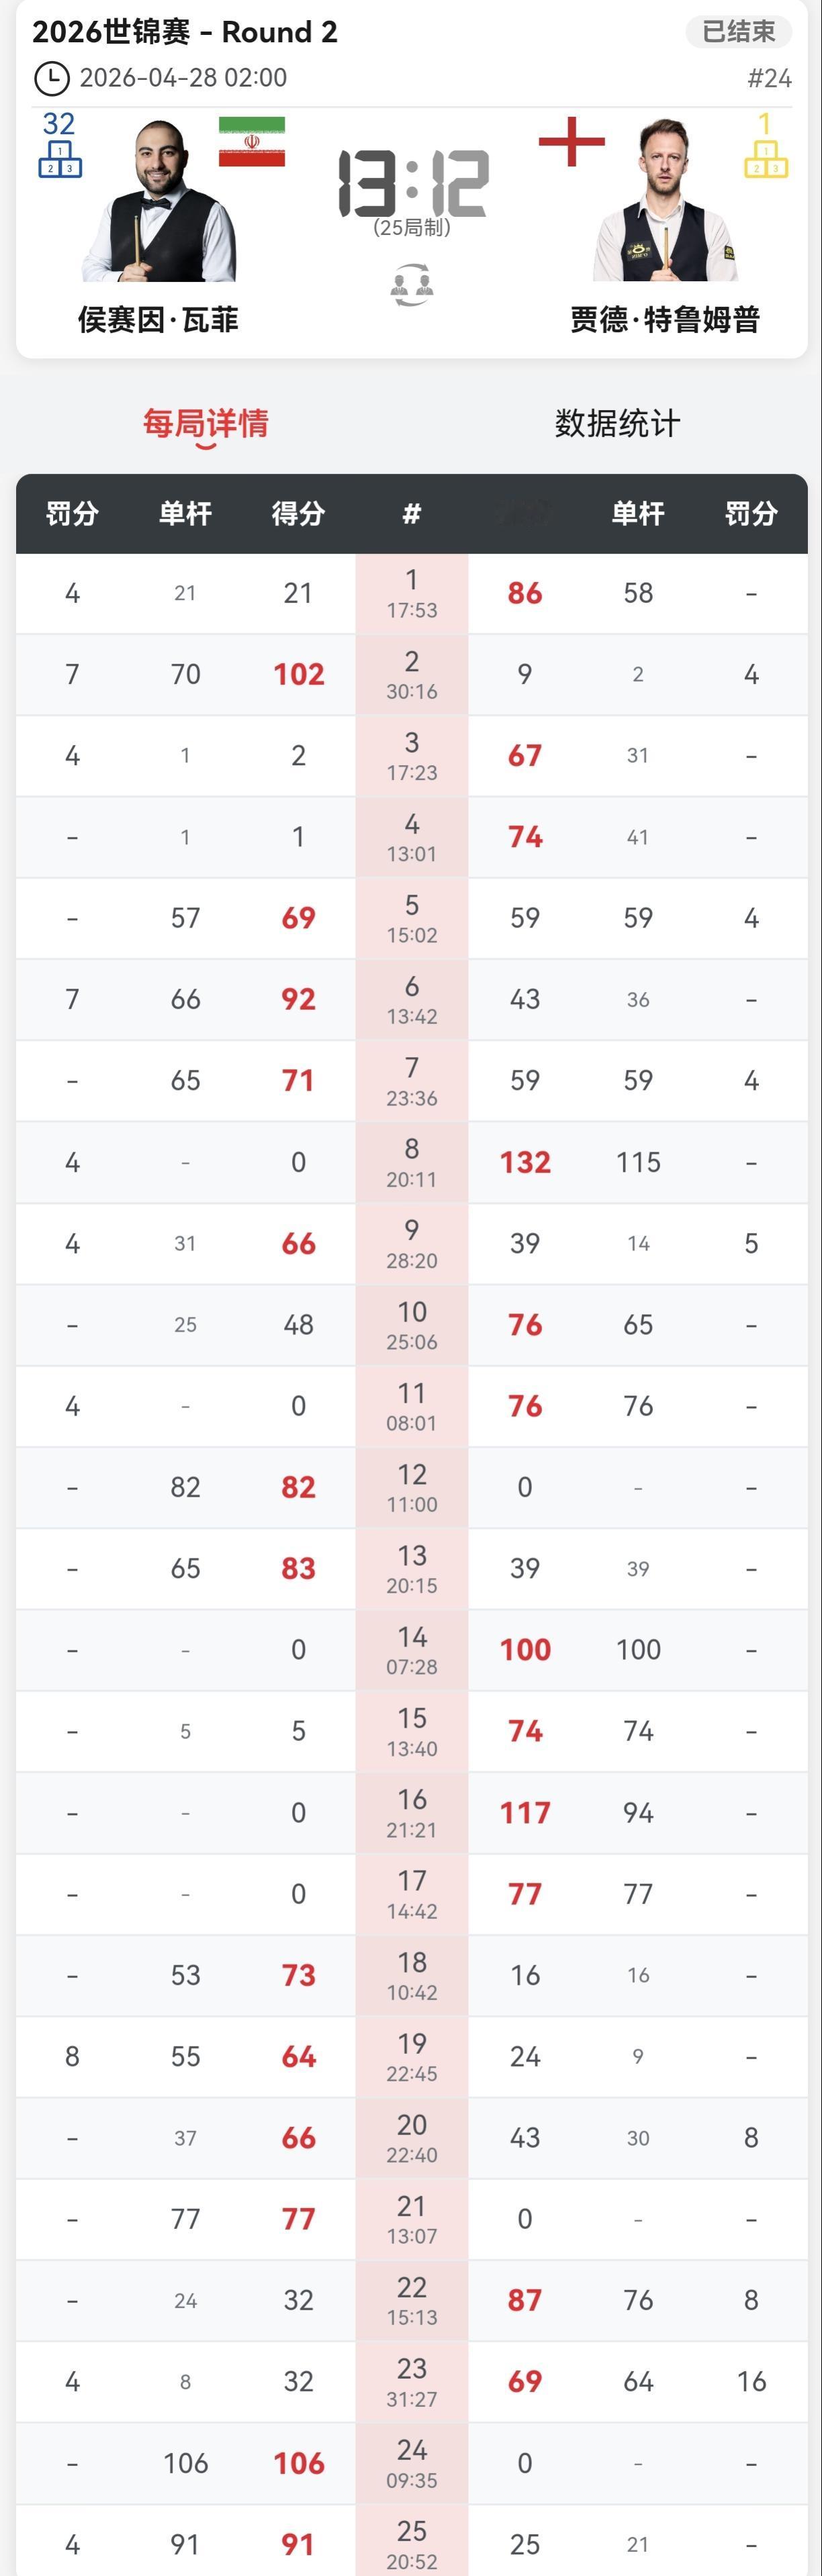Screen dimensions: 822x2576
Task: Open player name 侯赛因·瓦菲
Action: [x=158, y=320]
